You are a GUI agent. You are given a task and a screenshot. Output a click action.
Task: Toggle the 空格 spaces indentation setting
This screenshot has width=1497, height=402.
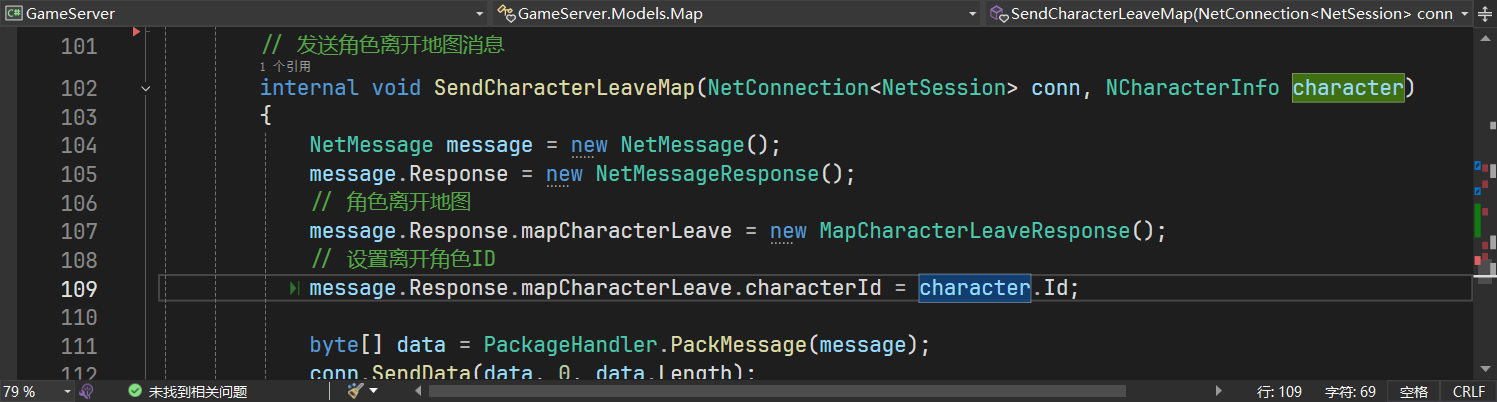tap(1413, 391)
